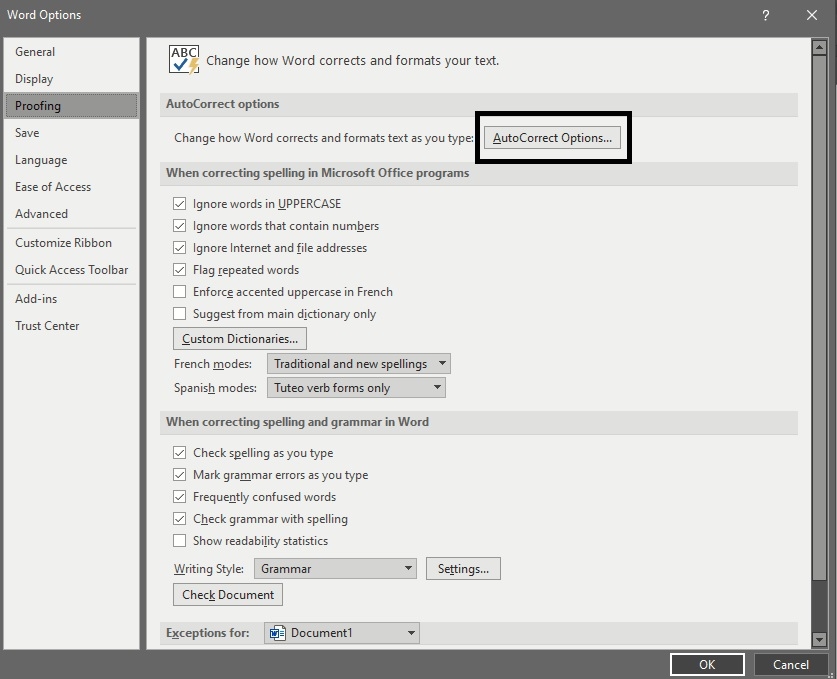Click the scrollbar up arrow

pyautogui.click(x=819, y=48)
